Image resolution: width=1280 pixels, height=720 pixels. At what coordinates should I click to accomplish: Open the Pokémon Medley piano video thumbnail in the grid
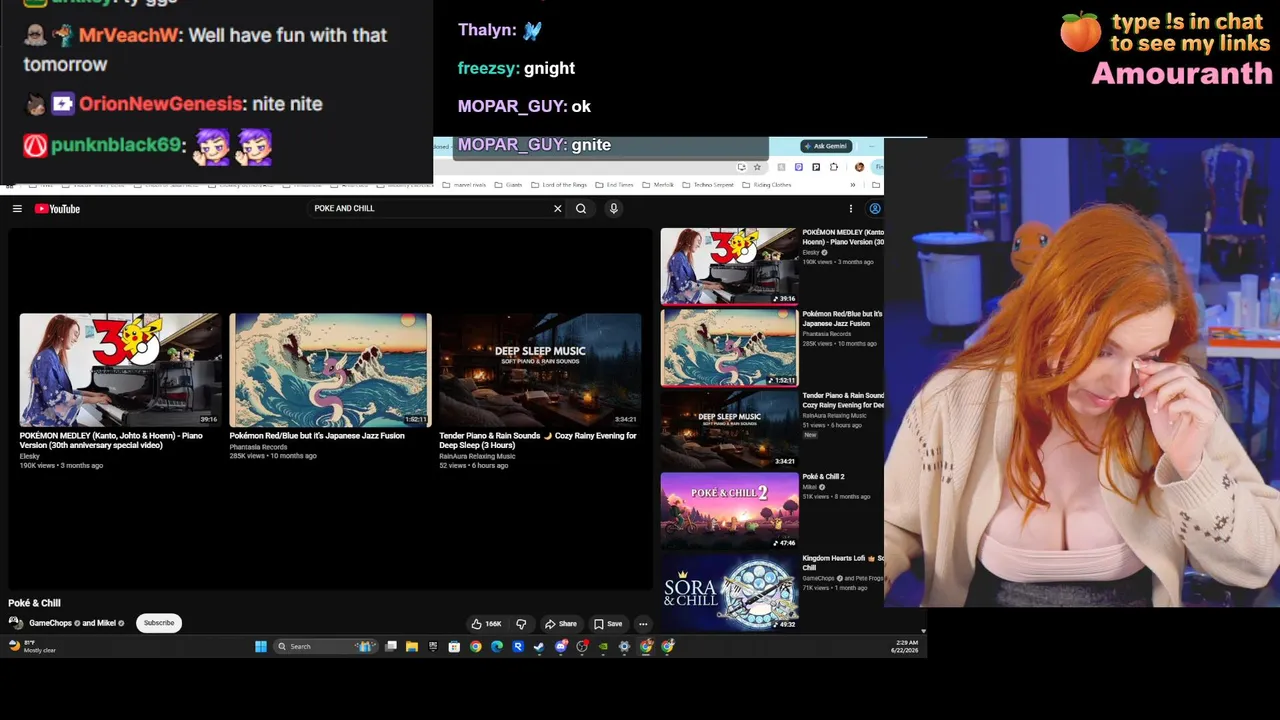[x=120, y=370]
